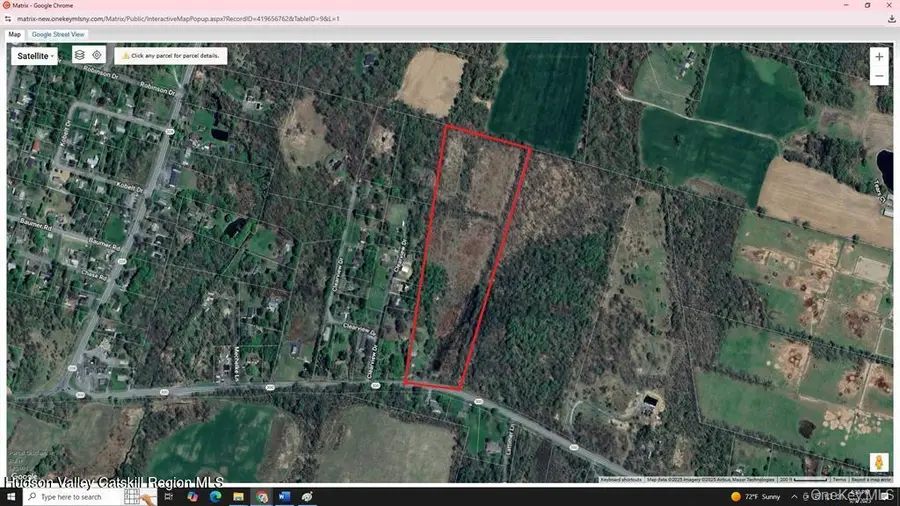This screenshot has height=506, width=900.
Task: Restore down the Chrome window
Action: click(867, 5)
